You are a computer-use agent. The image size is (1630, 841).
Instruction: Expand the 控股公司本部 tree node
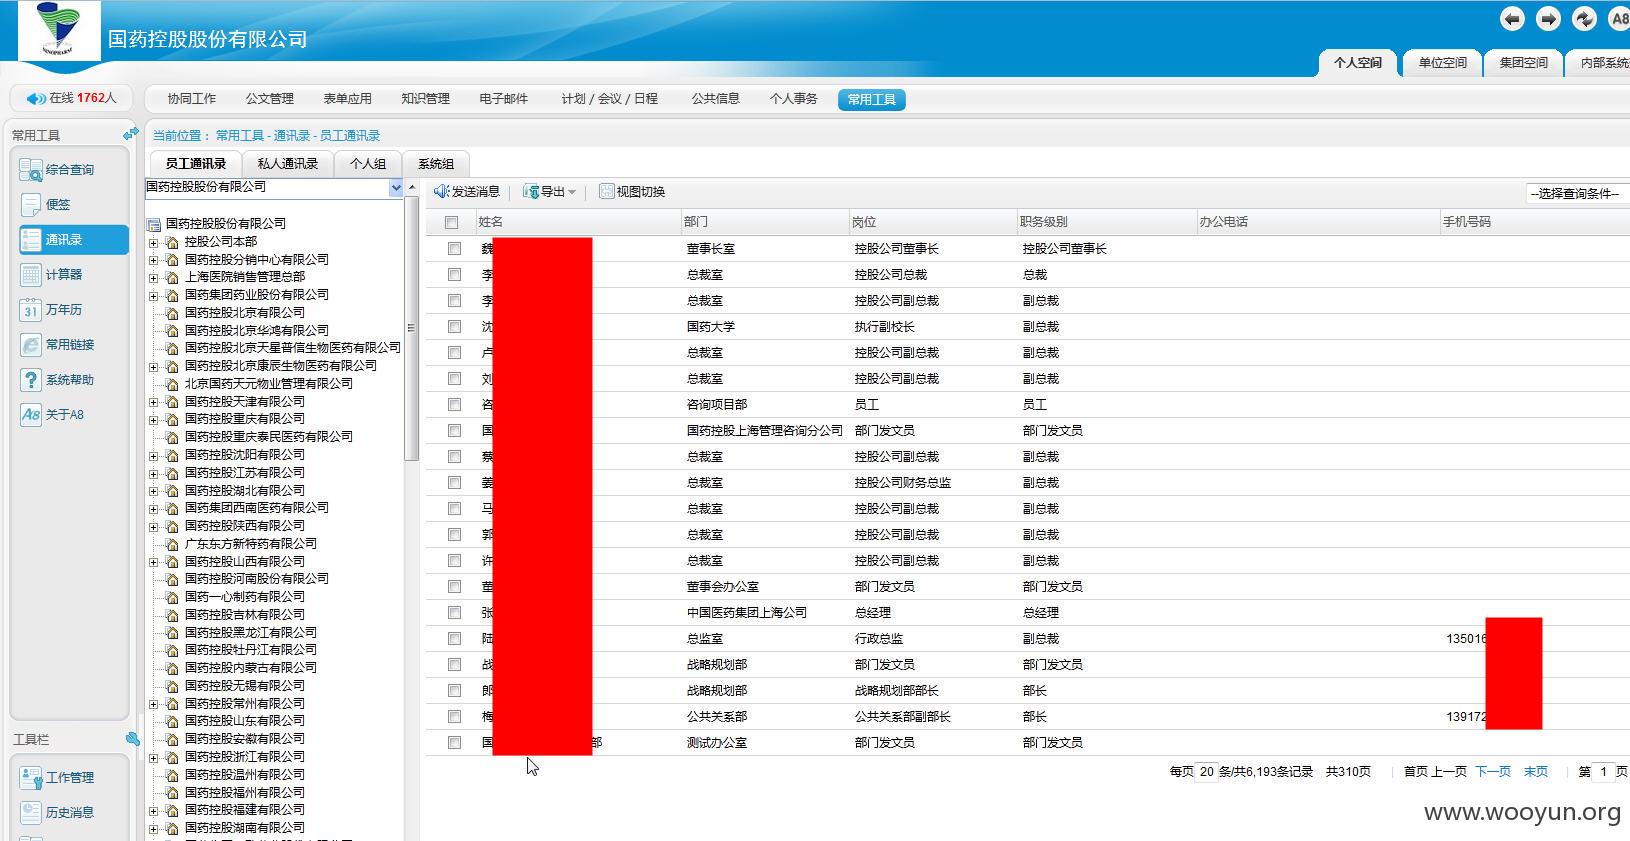[x=153, y=242]
